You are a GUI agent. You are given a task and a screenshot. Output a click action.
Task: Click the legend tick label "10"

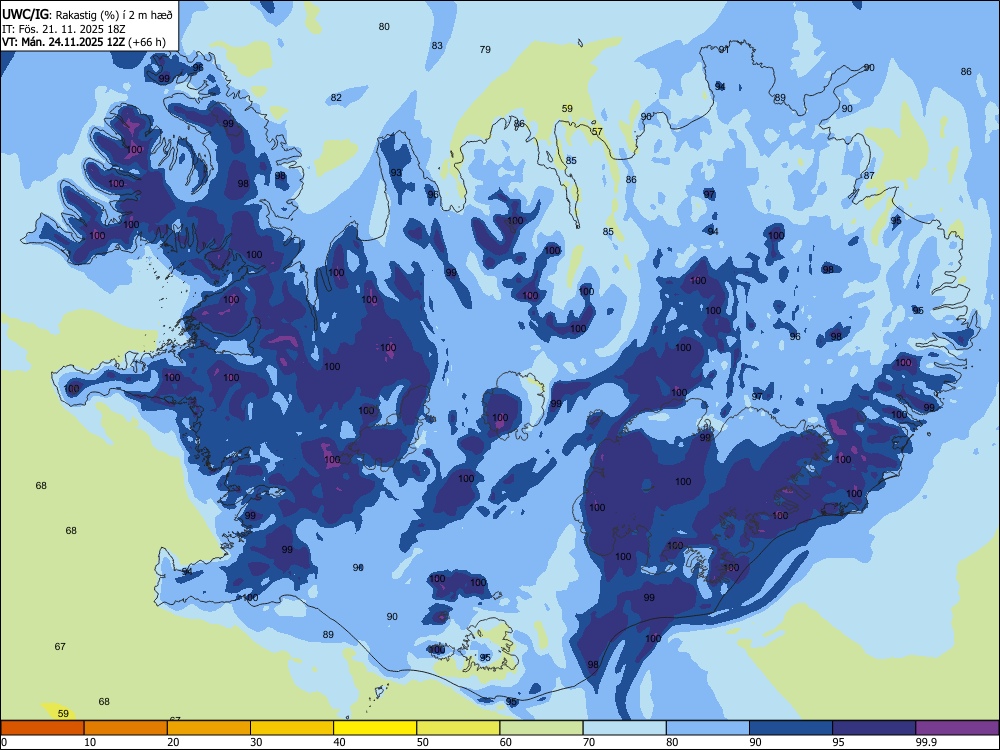pos(90,742)
